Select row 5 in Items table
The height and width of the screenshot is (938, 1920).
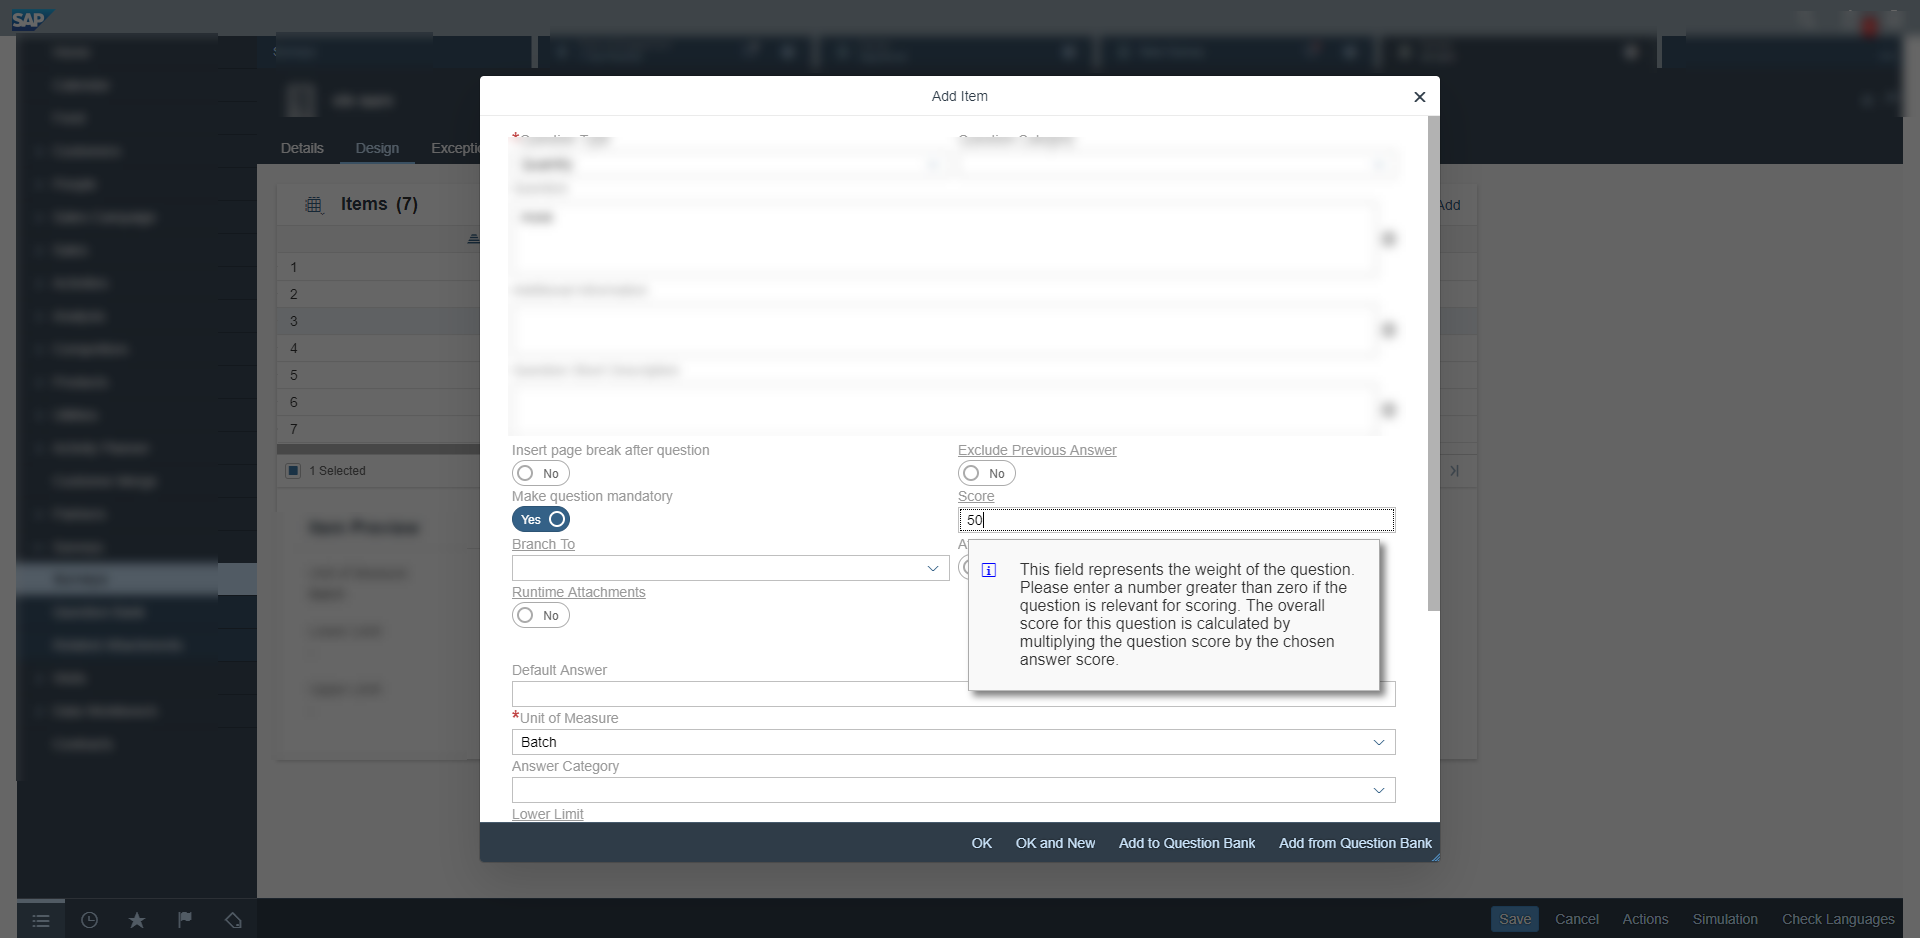point(378,375)
